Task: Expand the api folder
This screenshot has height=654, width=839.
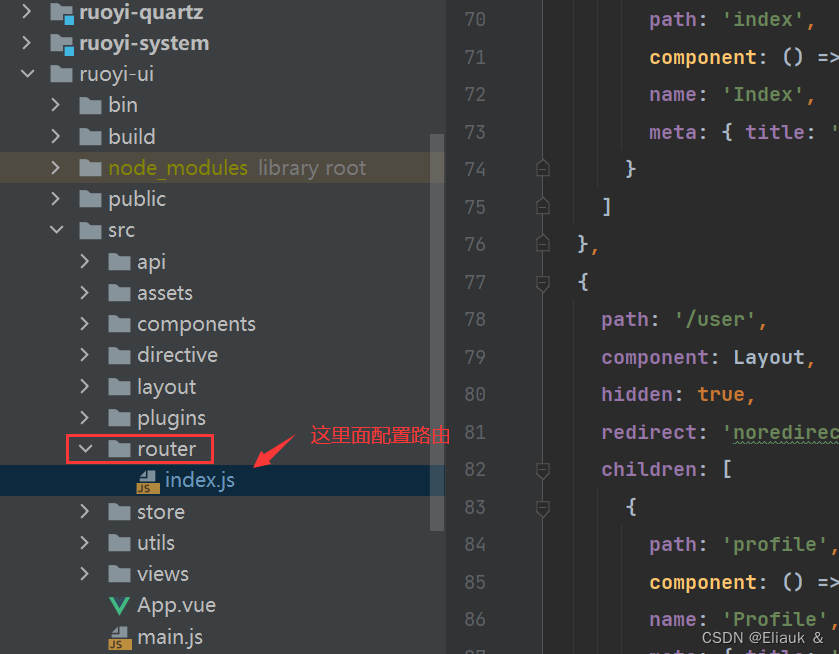Action: coord(84,261)
